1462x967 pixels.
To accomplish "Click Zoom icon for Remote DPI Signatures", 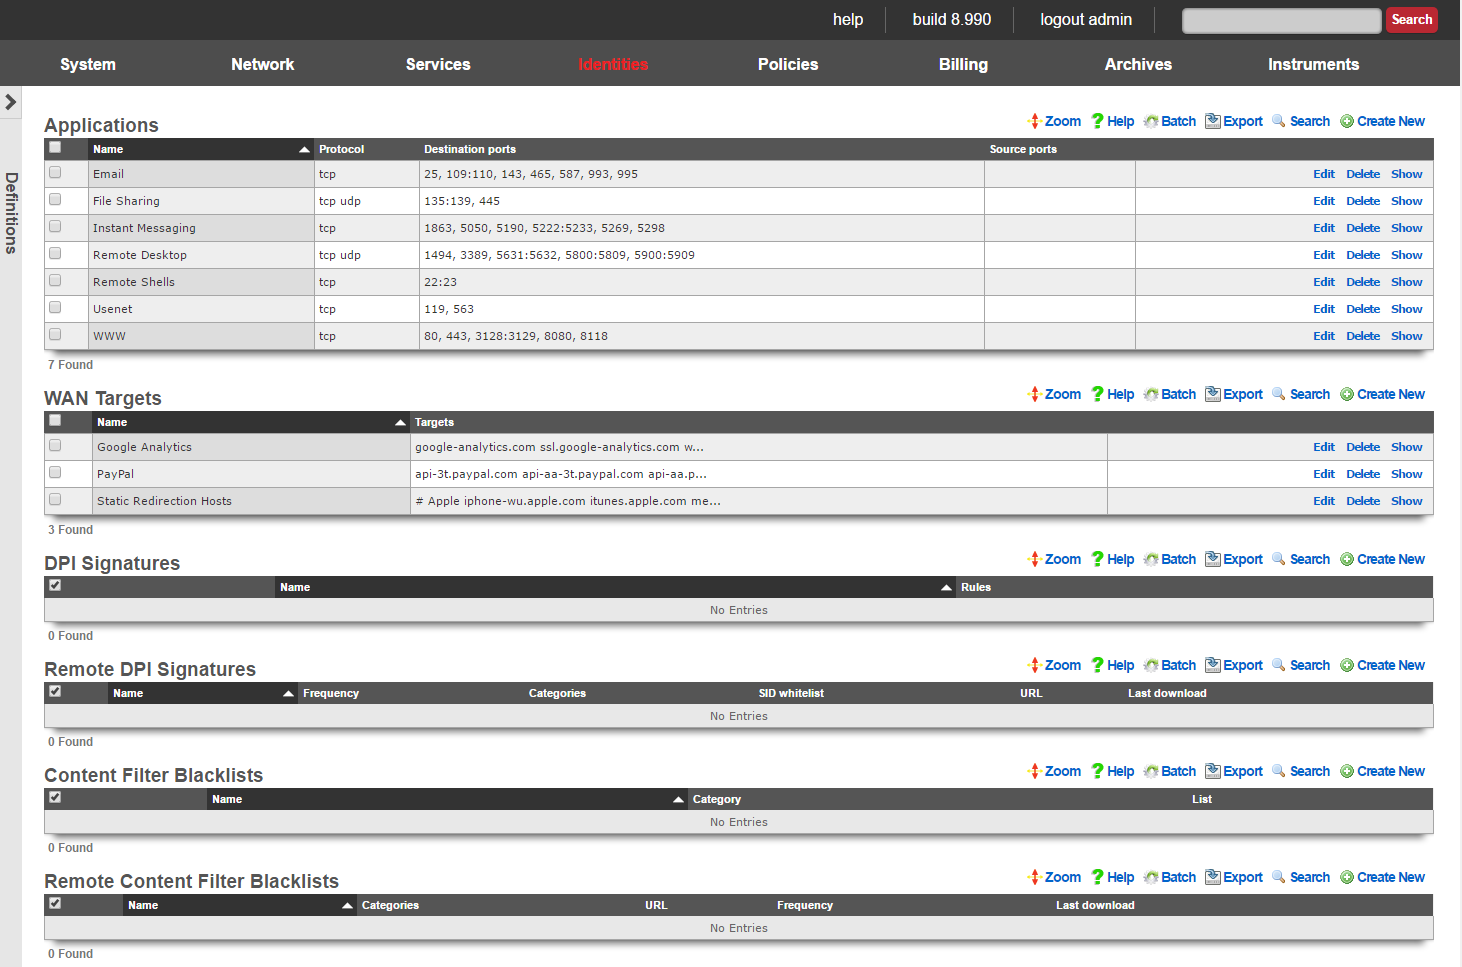I will (x=1035, y=665).
